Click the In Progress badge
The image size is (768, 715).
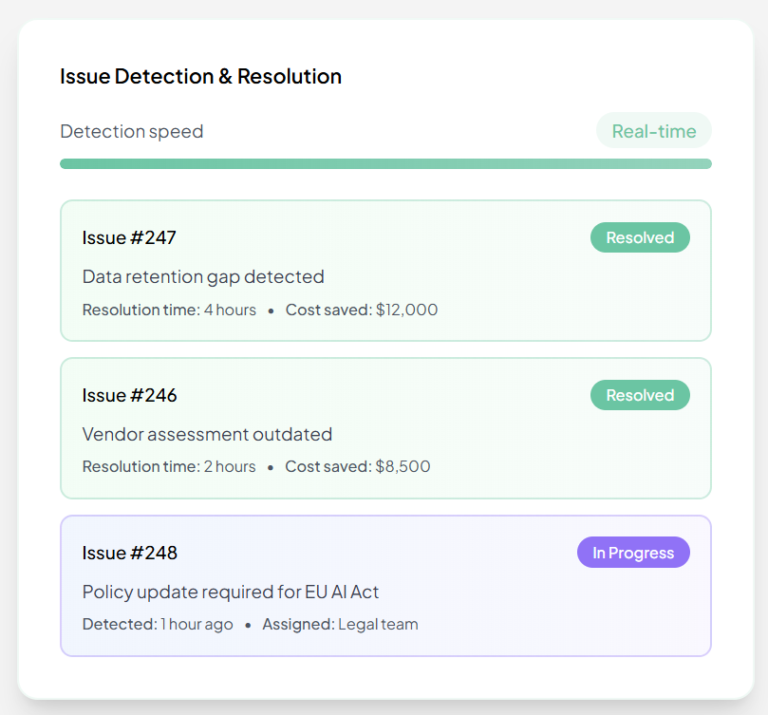pos(633,553)
